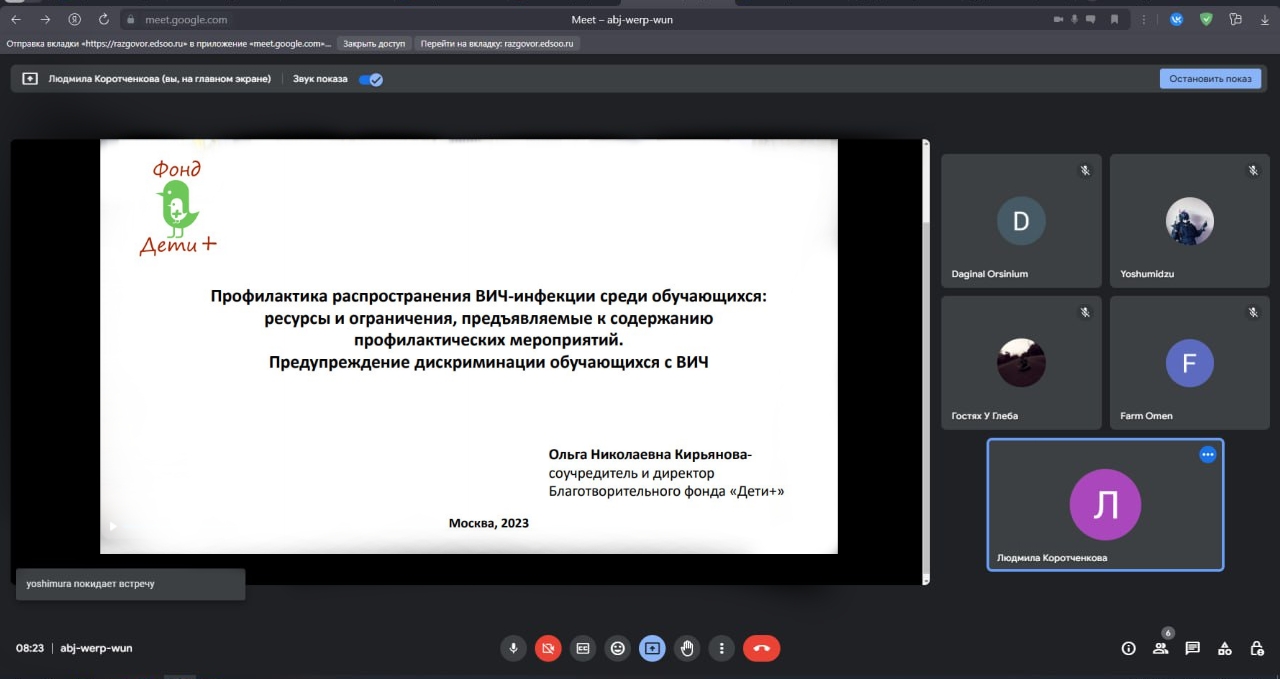Click the presented slide title text
The width and height of the screenshot is (1280, 679).
click(489, 329)
